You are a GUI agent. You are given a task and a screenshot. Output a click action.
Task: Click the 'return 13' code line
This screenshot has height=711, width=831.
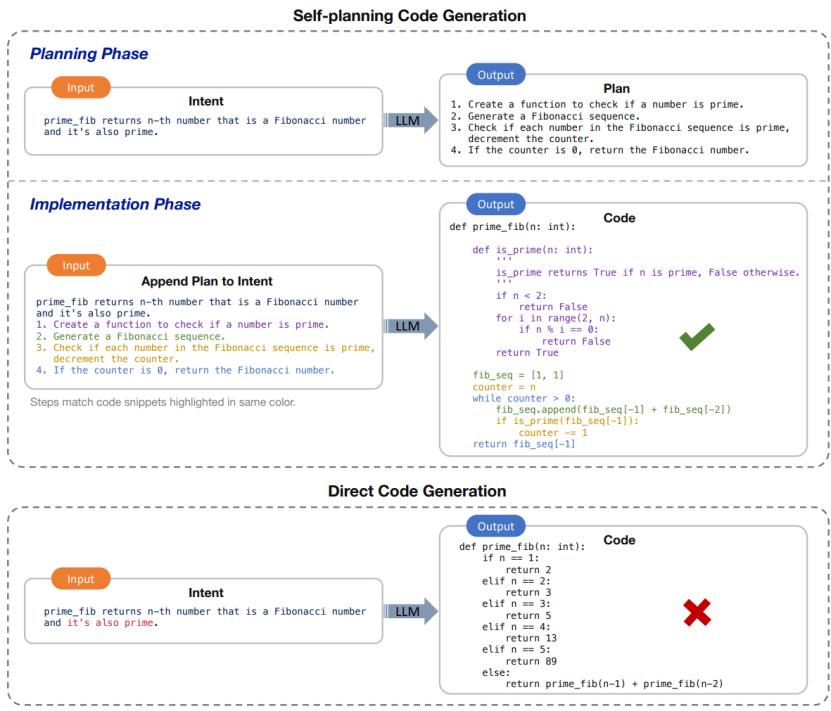tap(531, 638)
